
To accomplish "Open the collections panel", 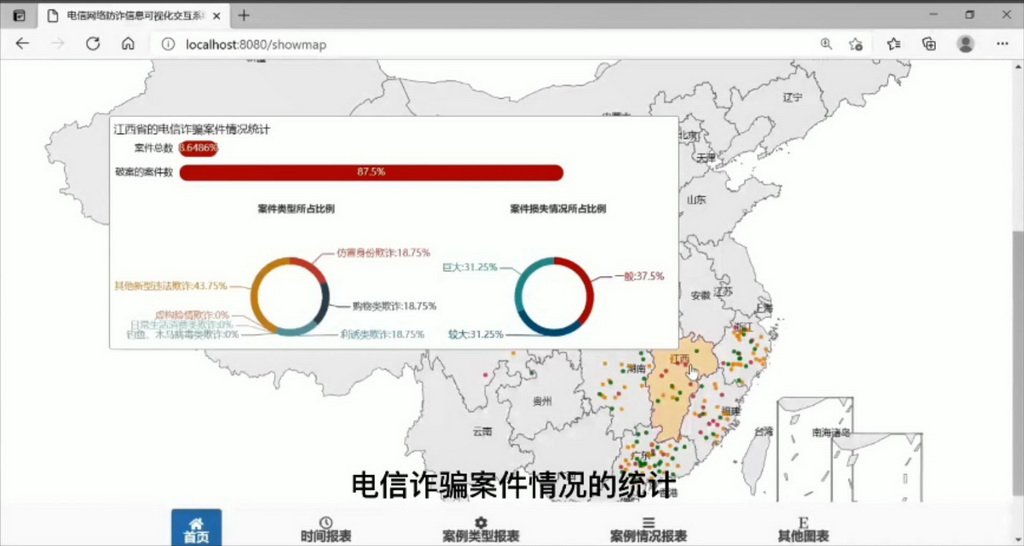I will point(929,44).
